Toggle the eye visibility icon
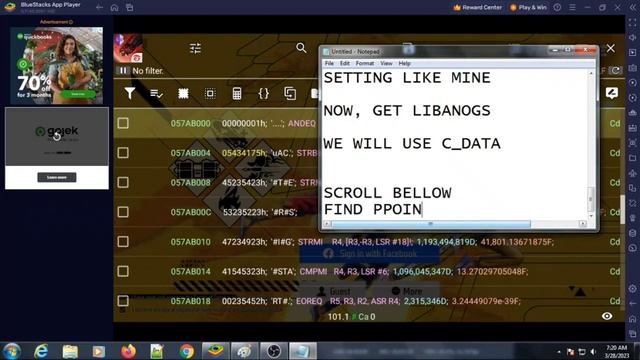The image size is (640, 360). click(607, 316)
